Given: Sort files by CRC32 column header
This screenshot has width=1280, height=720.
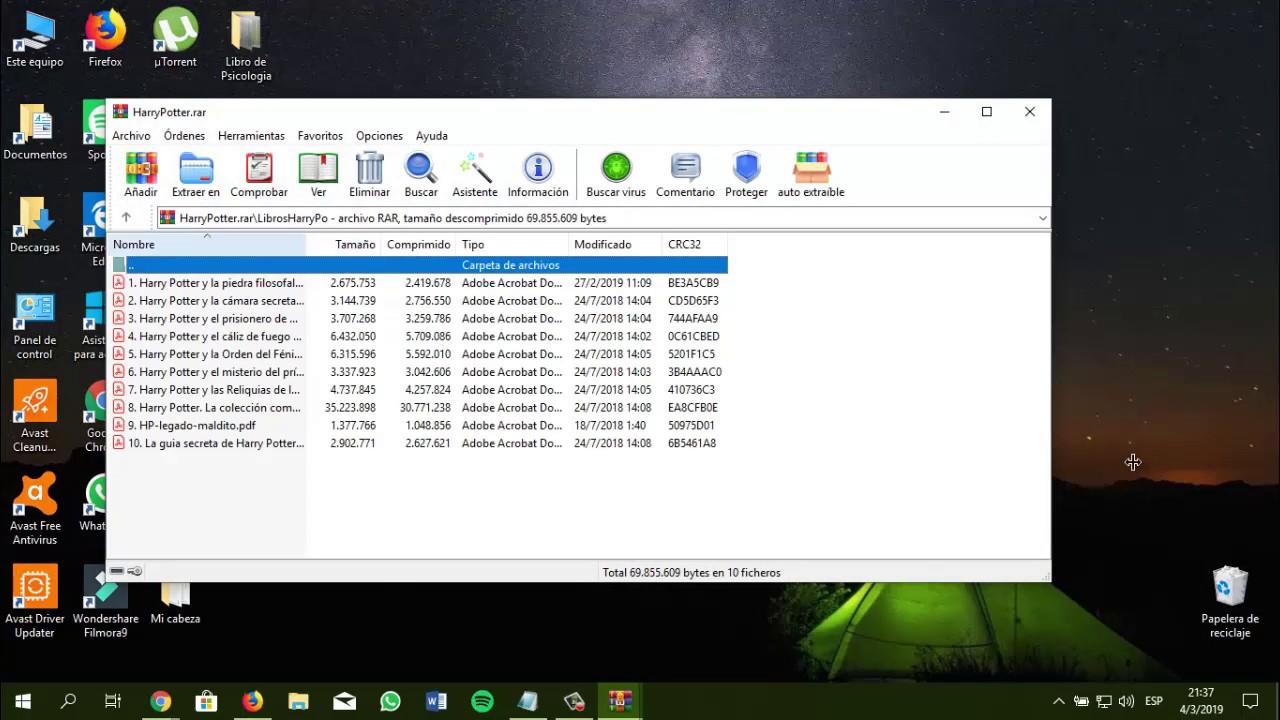Looking at the screenshot, I should (x=695, y=244).
